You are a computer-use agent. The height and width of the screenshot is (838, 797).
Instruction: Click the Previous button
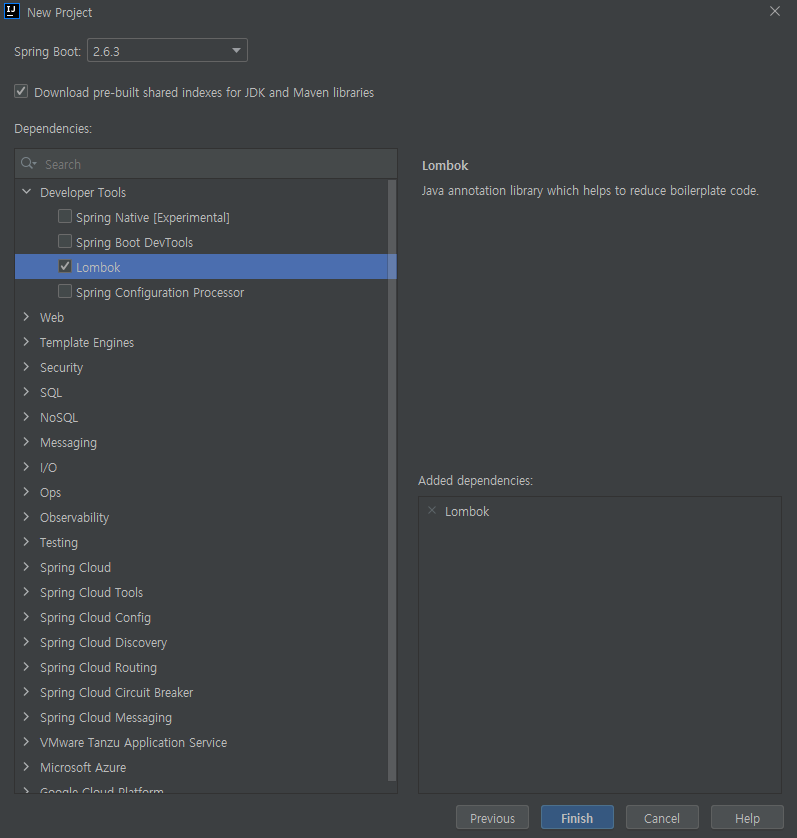(492, 818)
